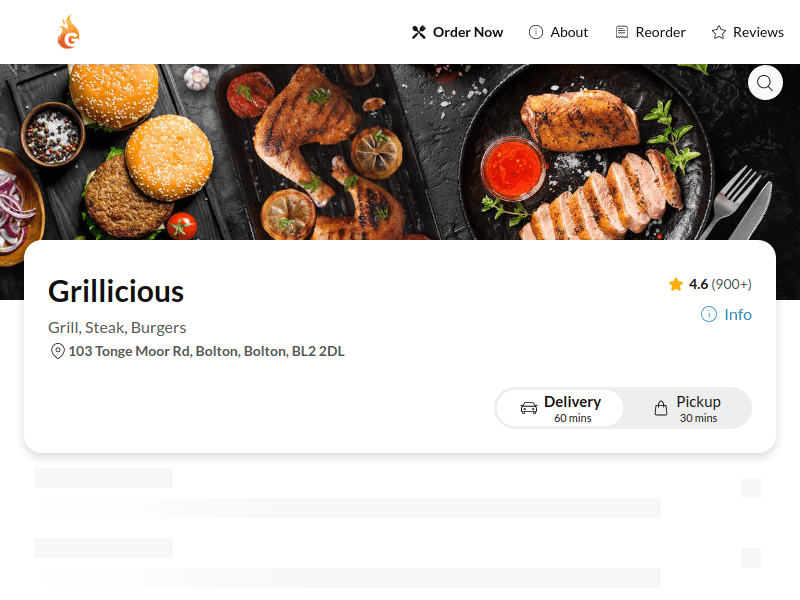Click the Grillicious flame logo
Screen dimensions: 800x600
click(x=68, y=32)
